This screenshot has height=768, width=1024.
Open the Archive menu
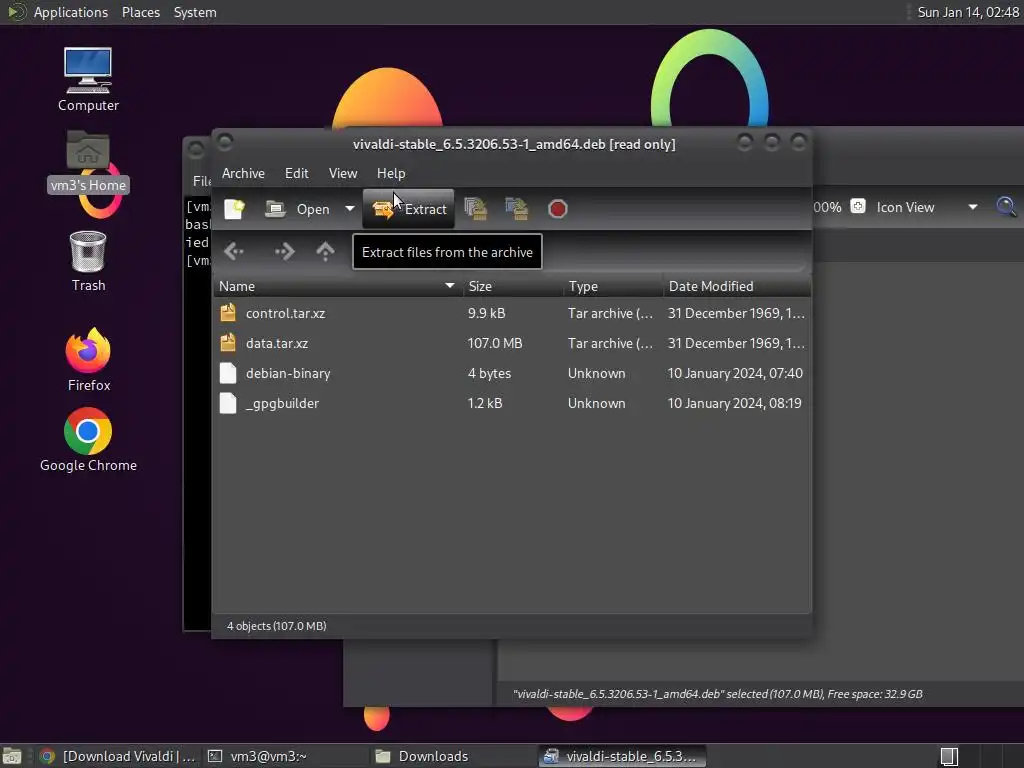click(243, 173)
